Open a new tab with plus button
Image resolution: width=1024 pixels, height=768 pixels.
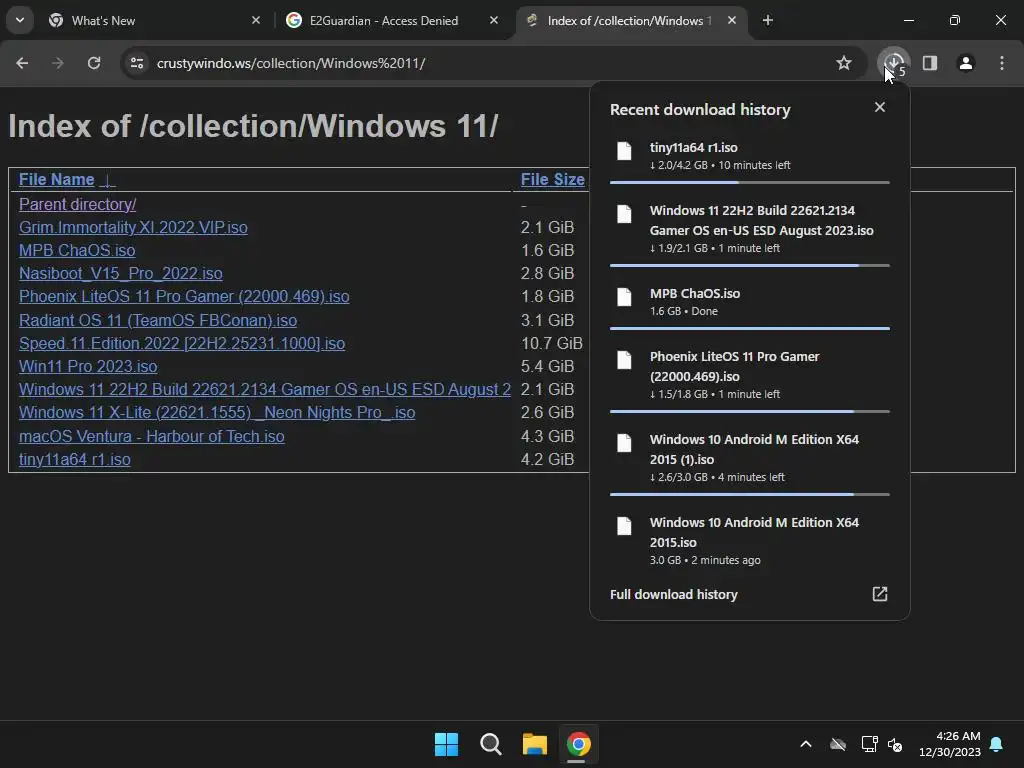768,20
